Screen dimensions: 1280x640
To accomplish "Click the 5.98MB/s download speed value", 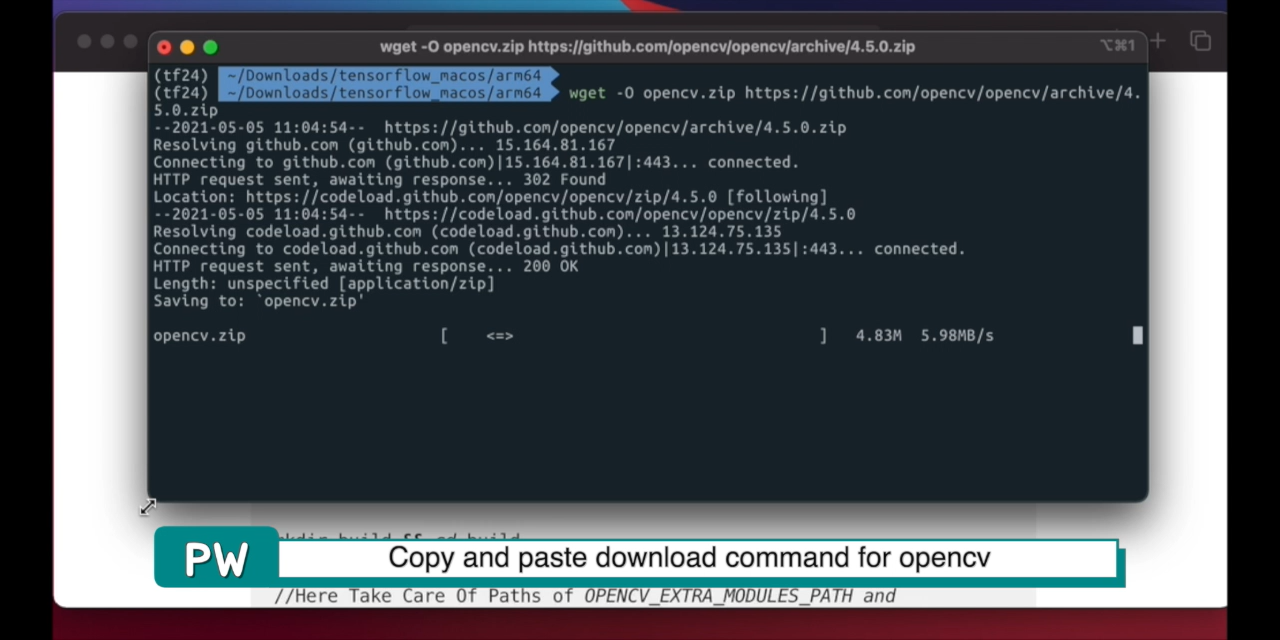I will [x=957, y=336].
